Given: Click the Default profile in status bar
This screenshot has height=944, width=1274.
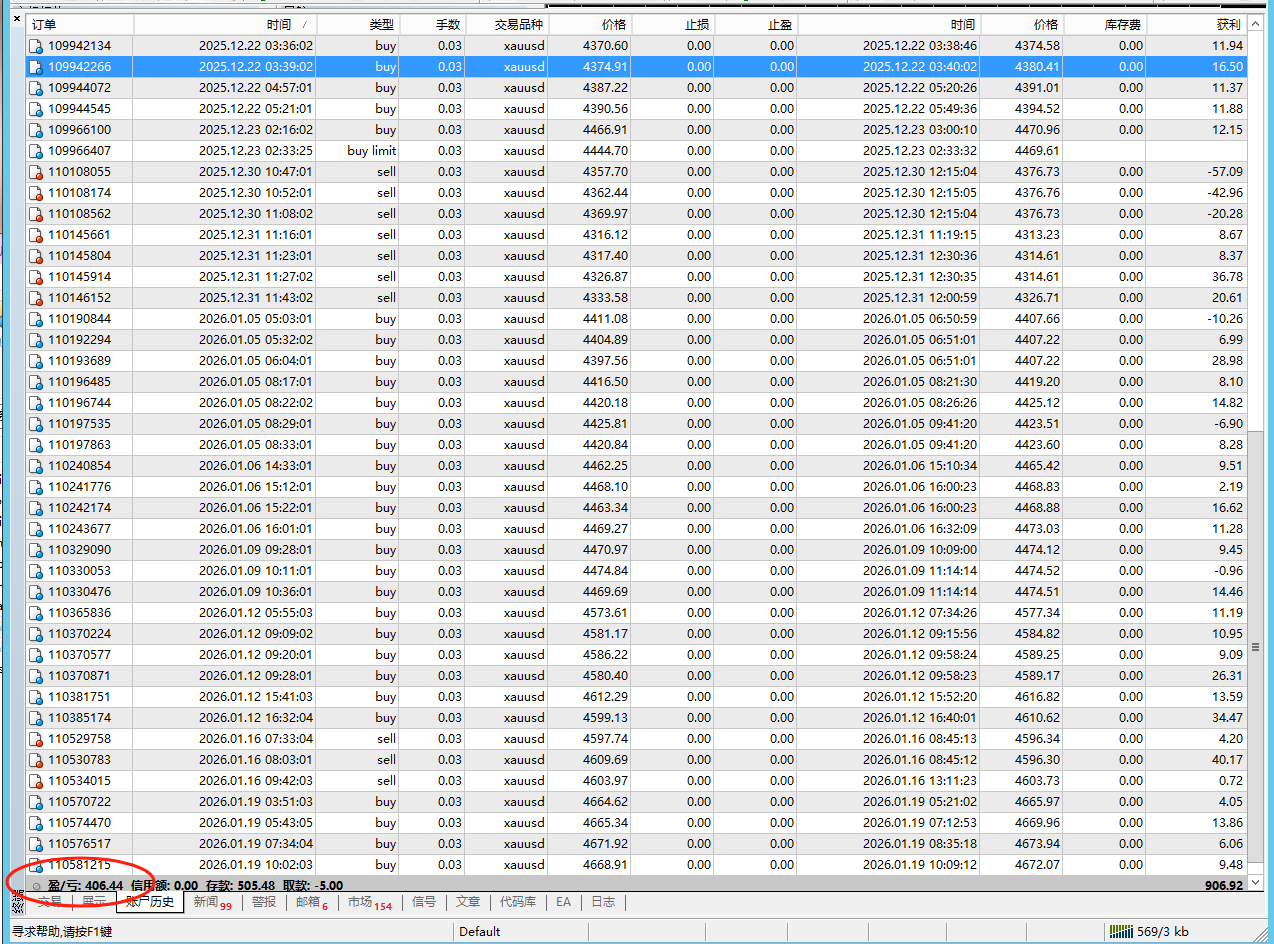Looking at the screenshot, I should tap(480, 932).
